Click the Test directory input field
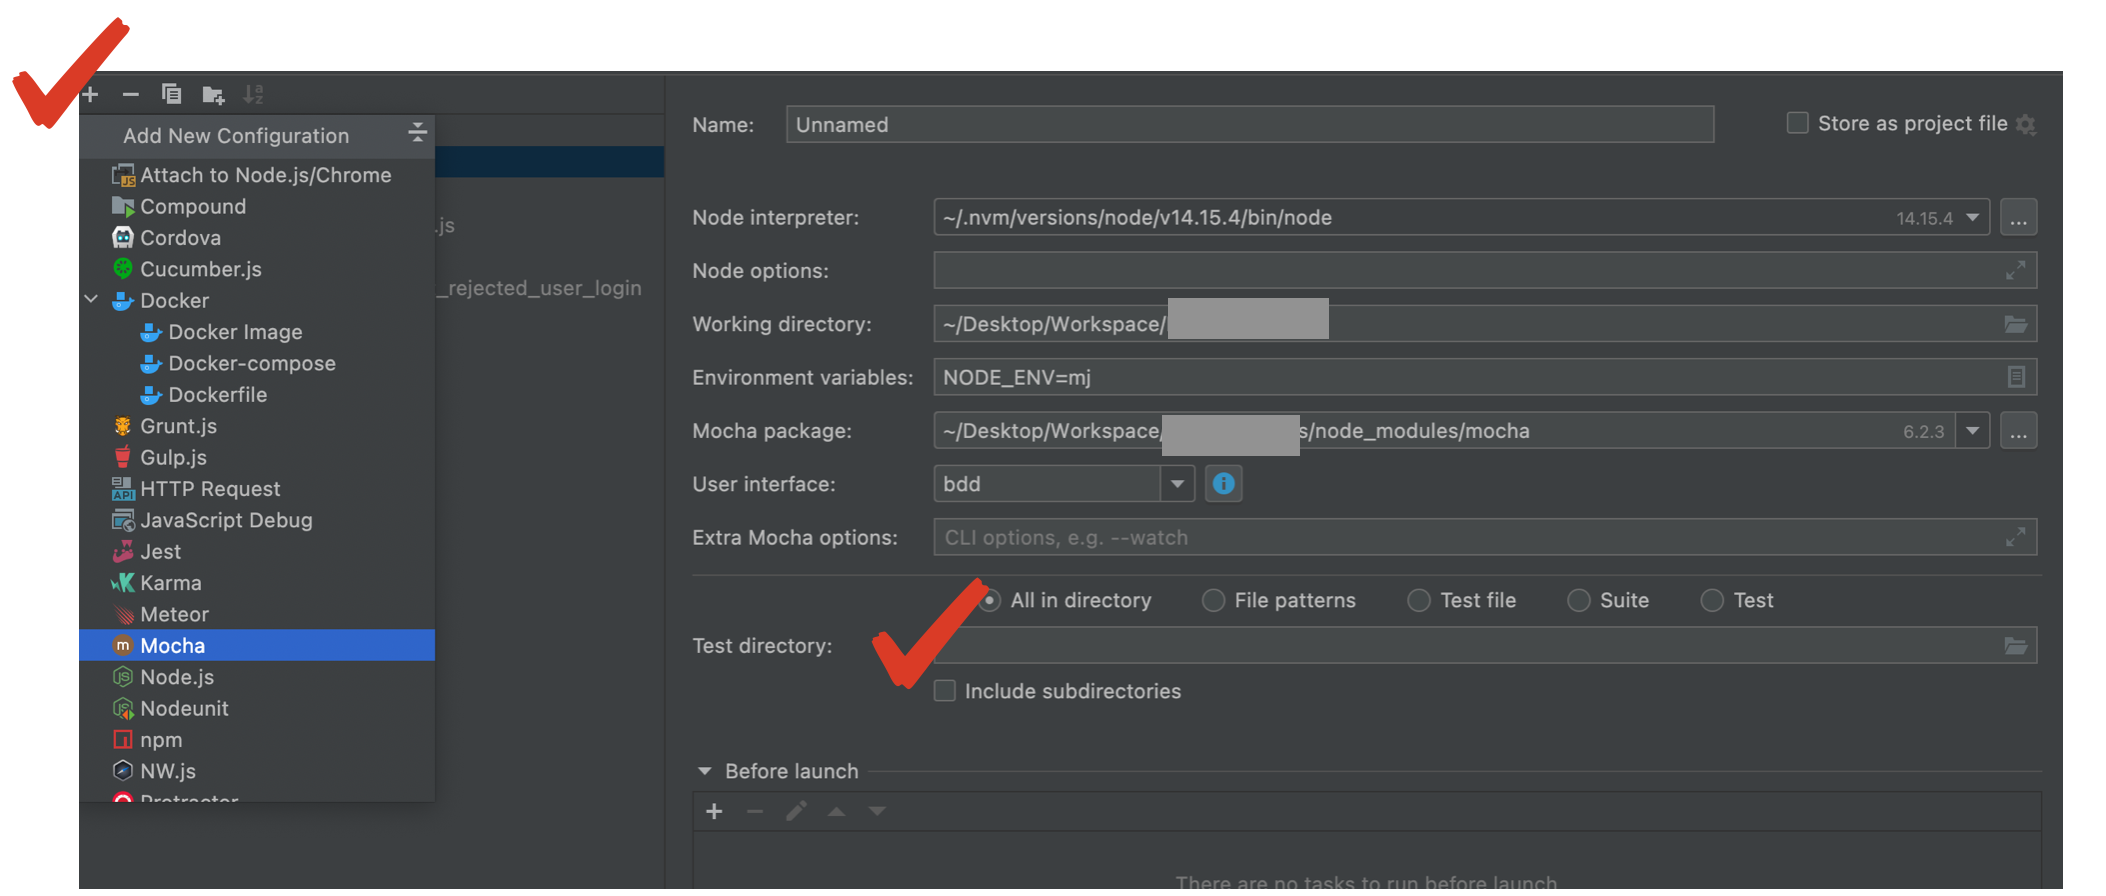The height and width of the screenshot is (896, 2106). click(x=1484, y=646)
